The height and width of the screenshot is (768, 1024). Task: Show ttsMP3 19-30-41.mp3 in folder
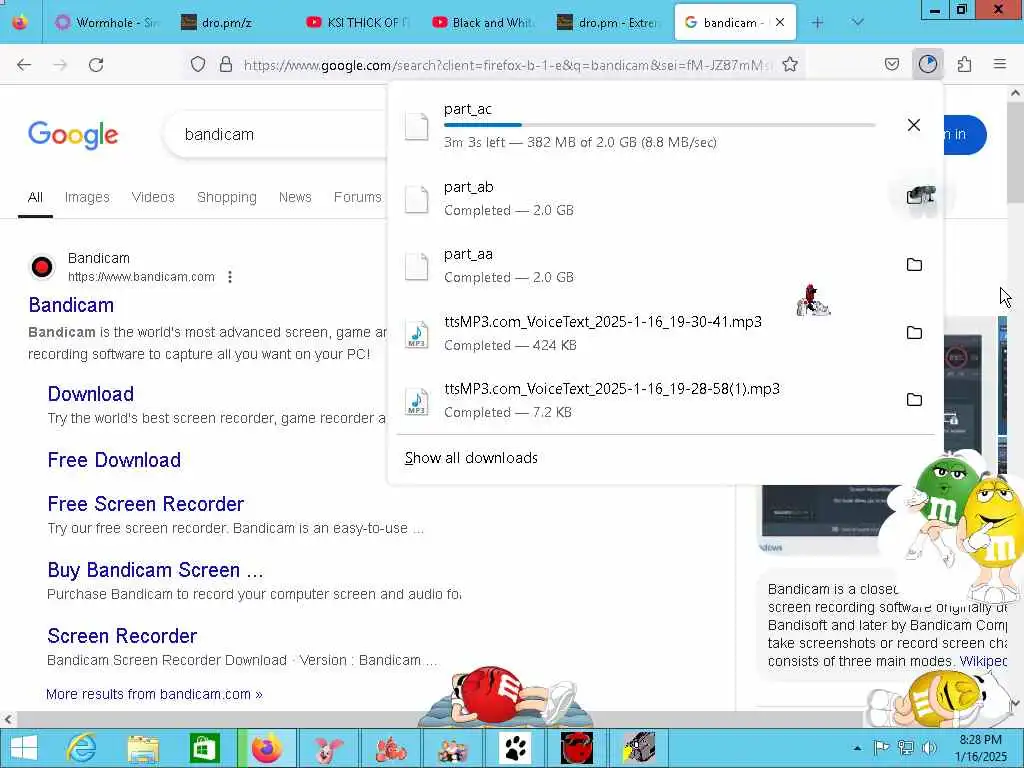click(914, 332)
